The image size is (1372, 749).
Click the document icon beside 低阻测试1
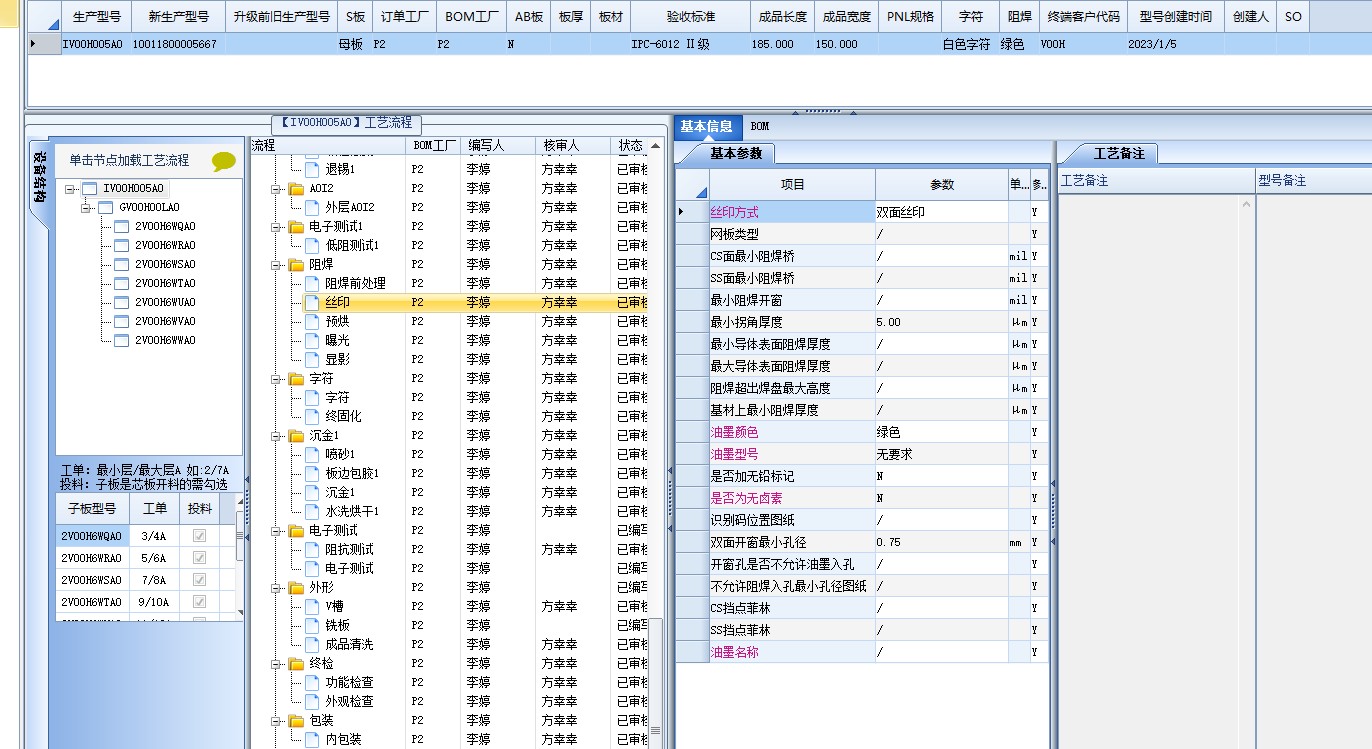click(311, 246)
